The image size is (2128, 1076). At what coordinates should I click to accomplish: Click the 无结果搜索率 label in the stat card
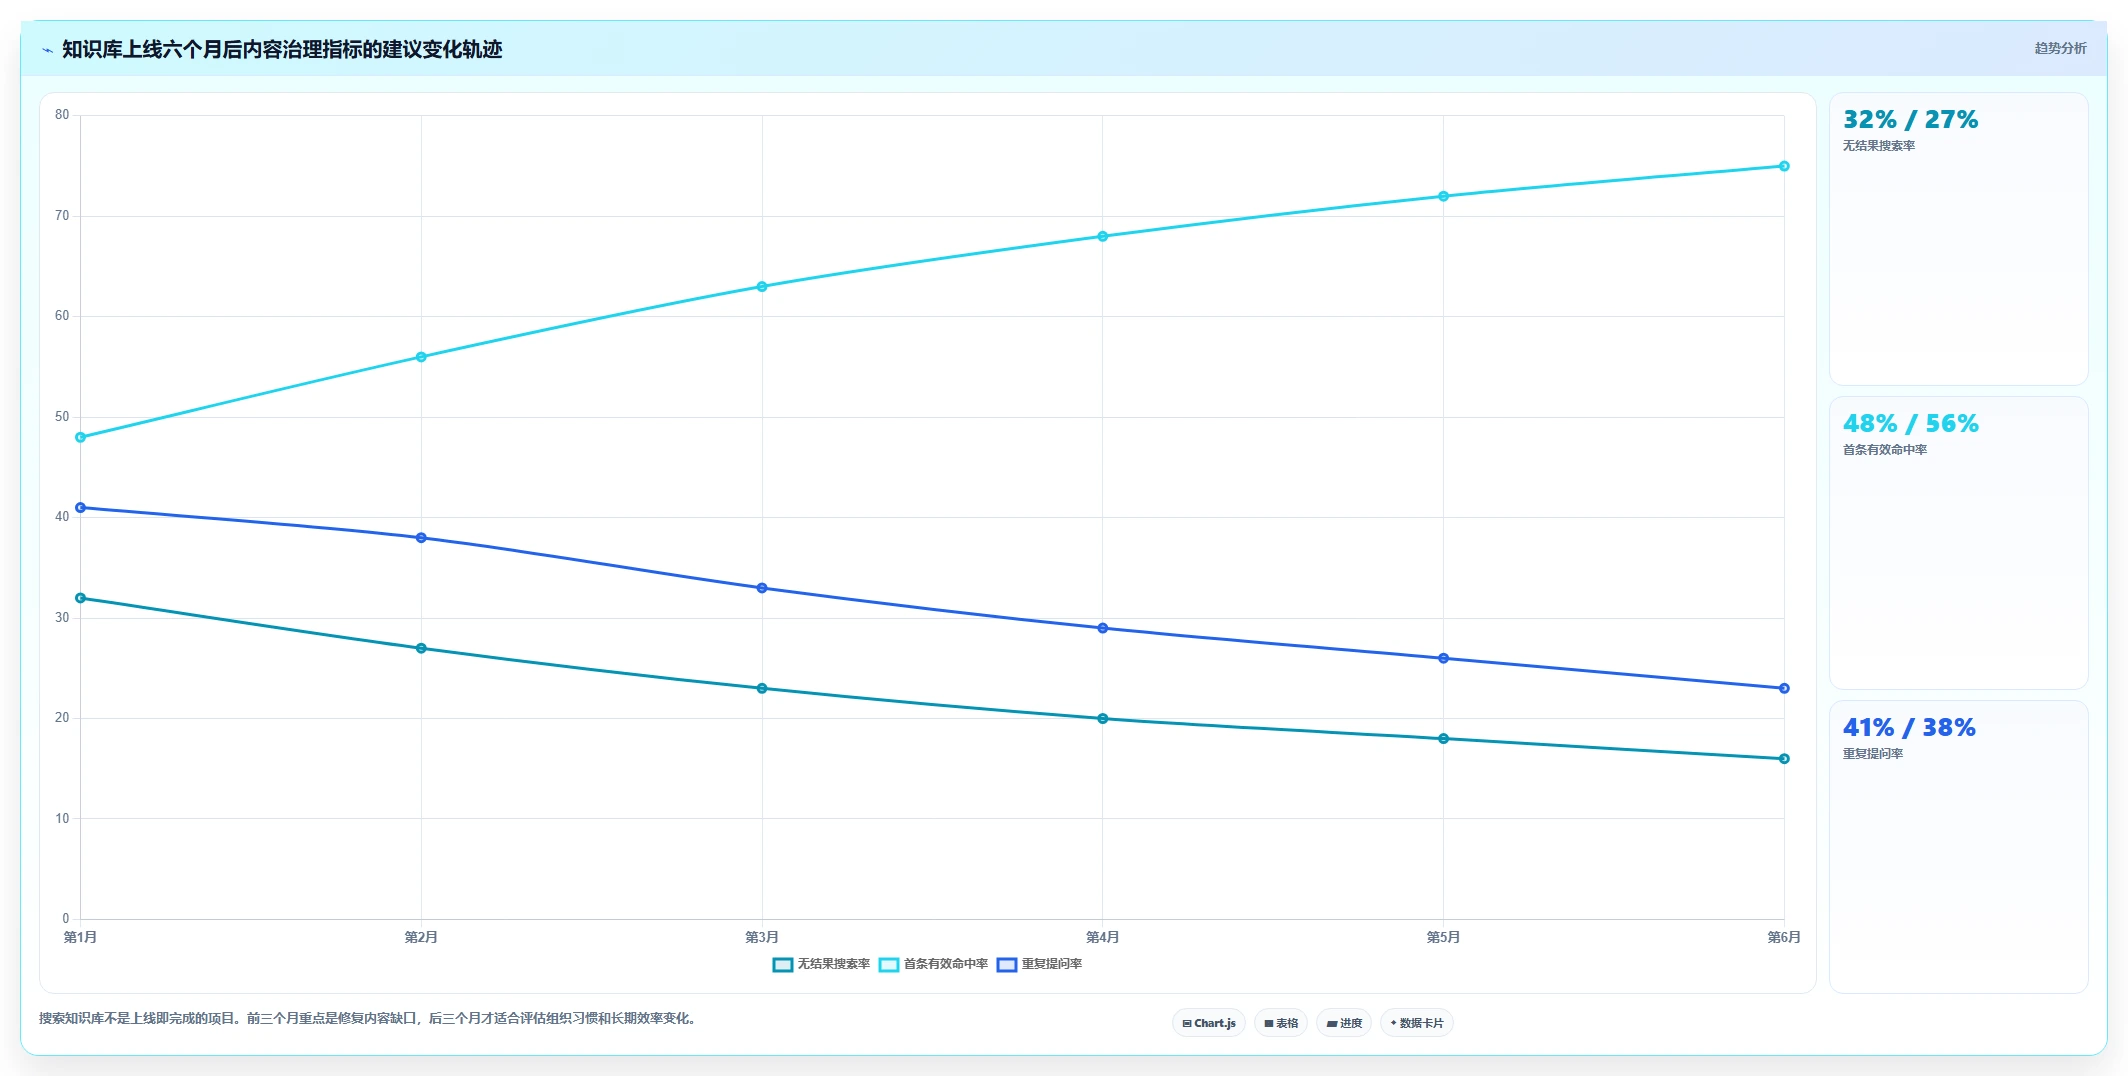[x=1879, y=146]
